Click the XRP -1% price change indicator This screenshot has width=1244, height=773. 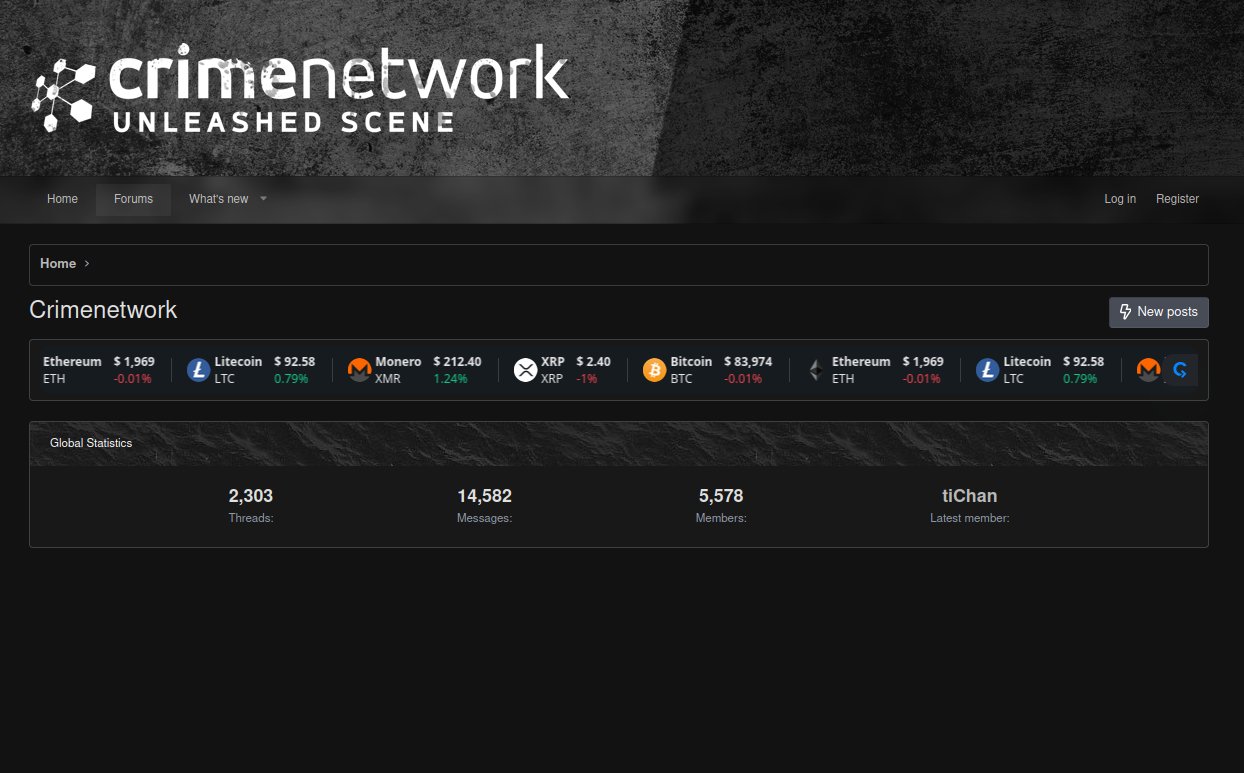pos(587,379)
